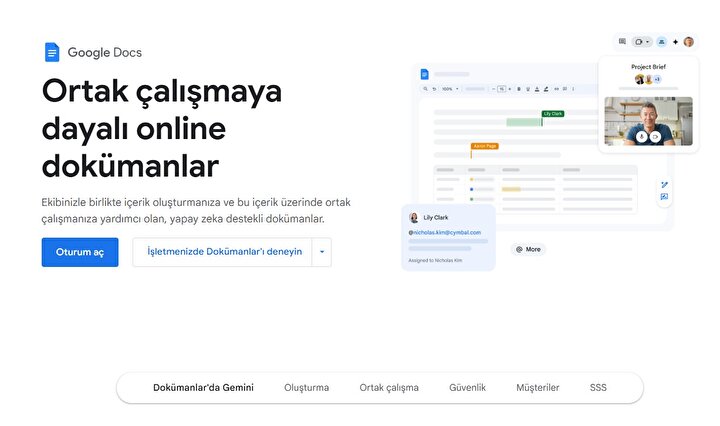This screenshot has width=720, height=426.
Task: Click the image icon below the pen icon
Action: click(x=664, y=197)
